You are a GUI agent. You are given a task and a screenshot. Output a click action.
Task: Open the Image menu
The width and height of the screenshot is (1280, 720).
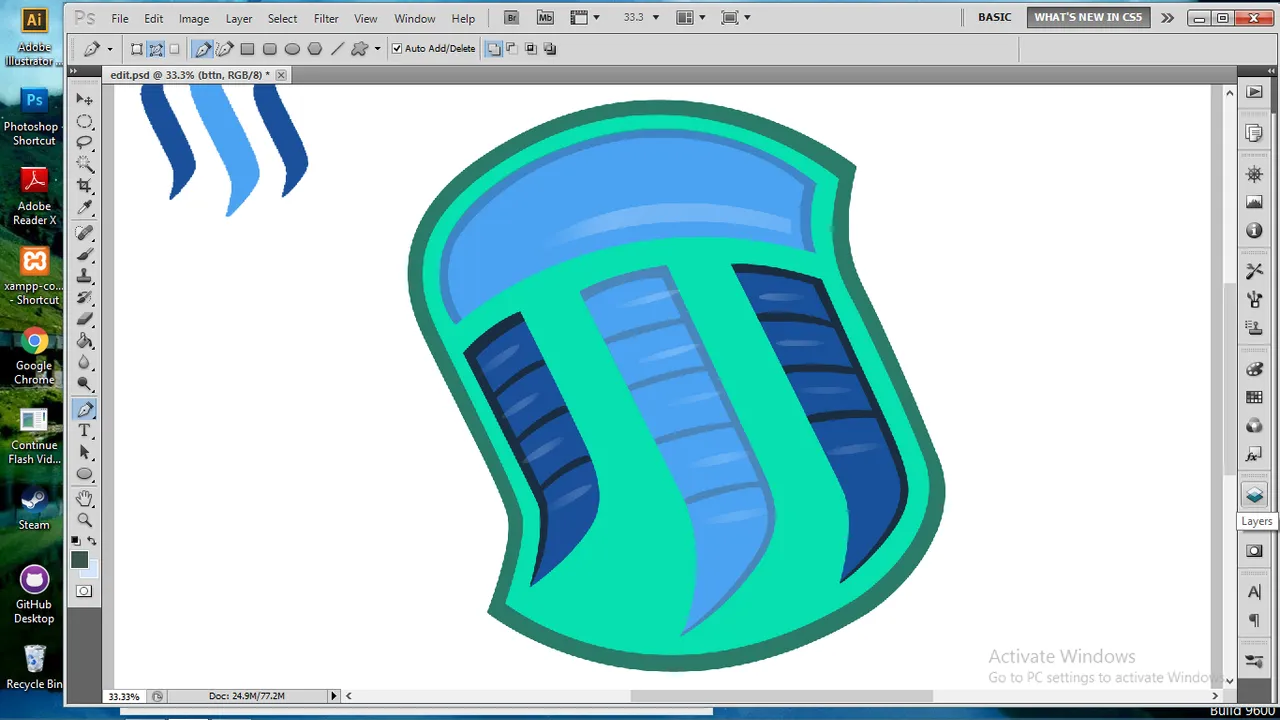194,18
